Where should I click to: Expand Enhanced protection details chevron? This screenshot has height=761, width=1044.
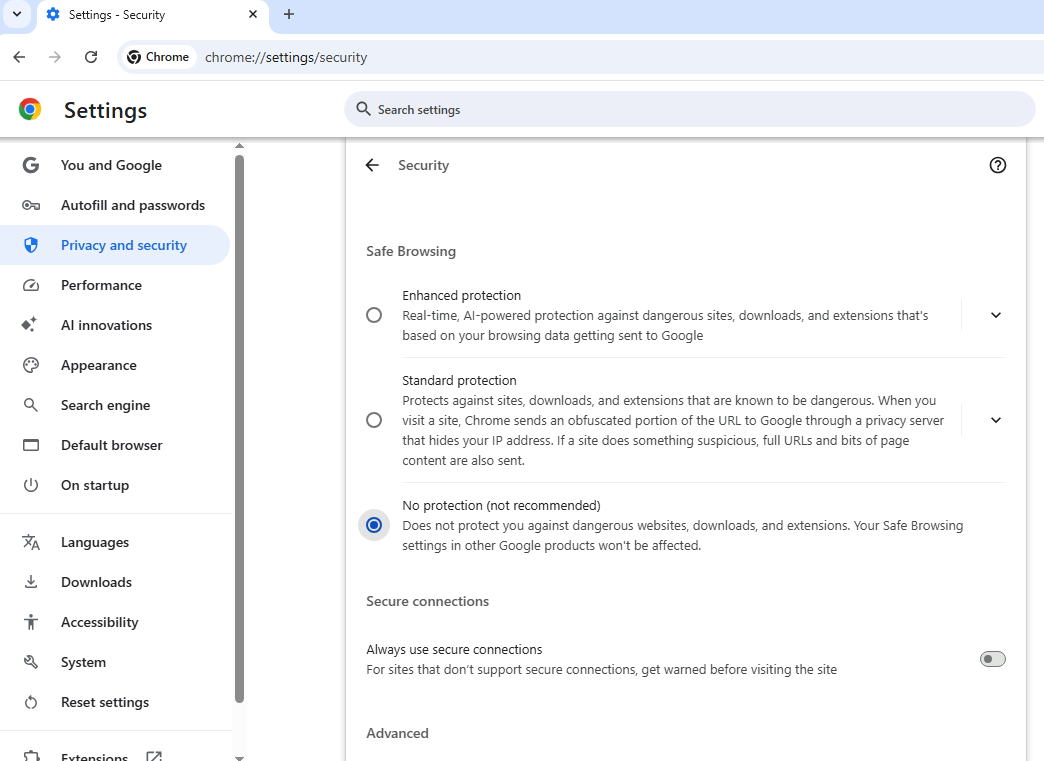click(995, 315)
